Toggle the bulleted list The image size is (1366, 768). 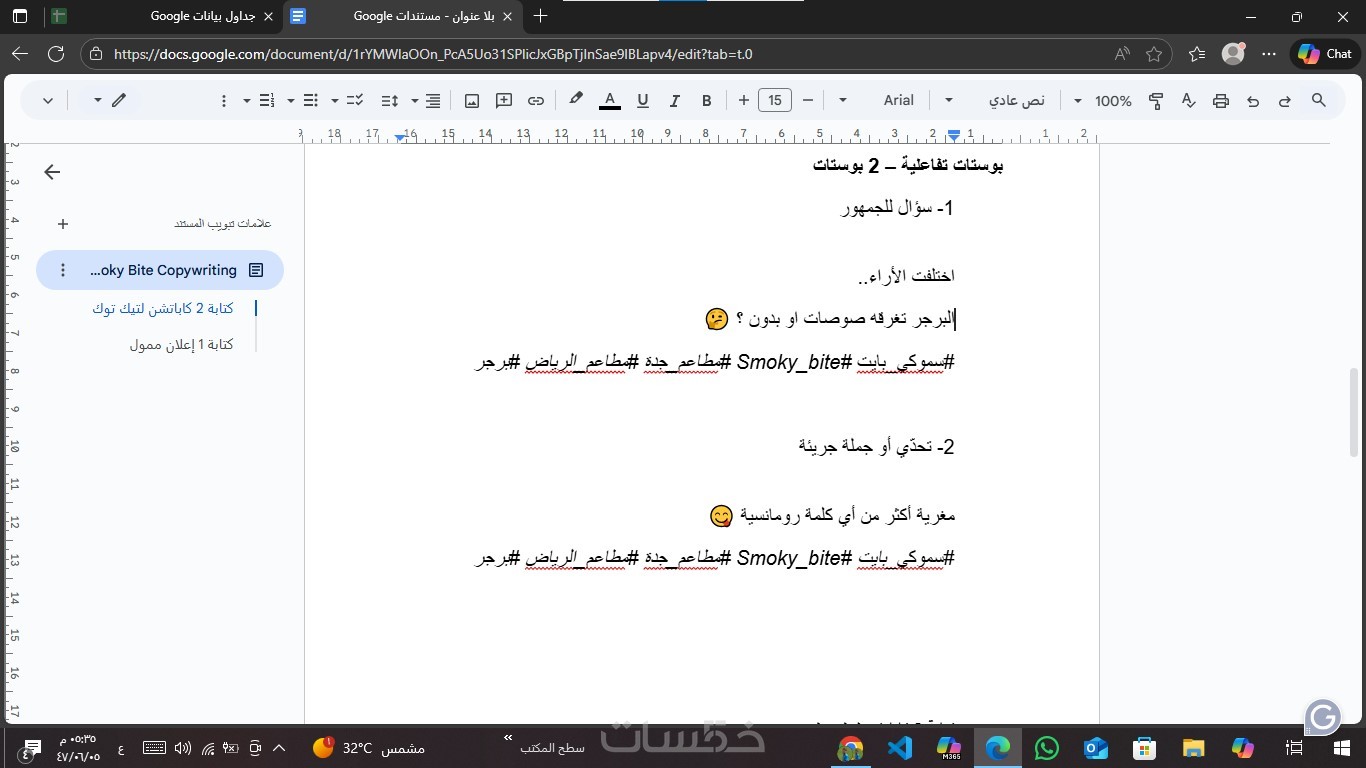(x=311, y=100)
